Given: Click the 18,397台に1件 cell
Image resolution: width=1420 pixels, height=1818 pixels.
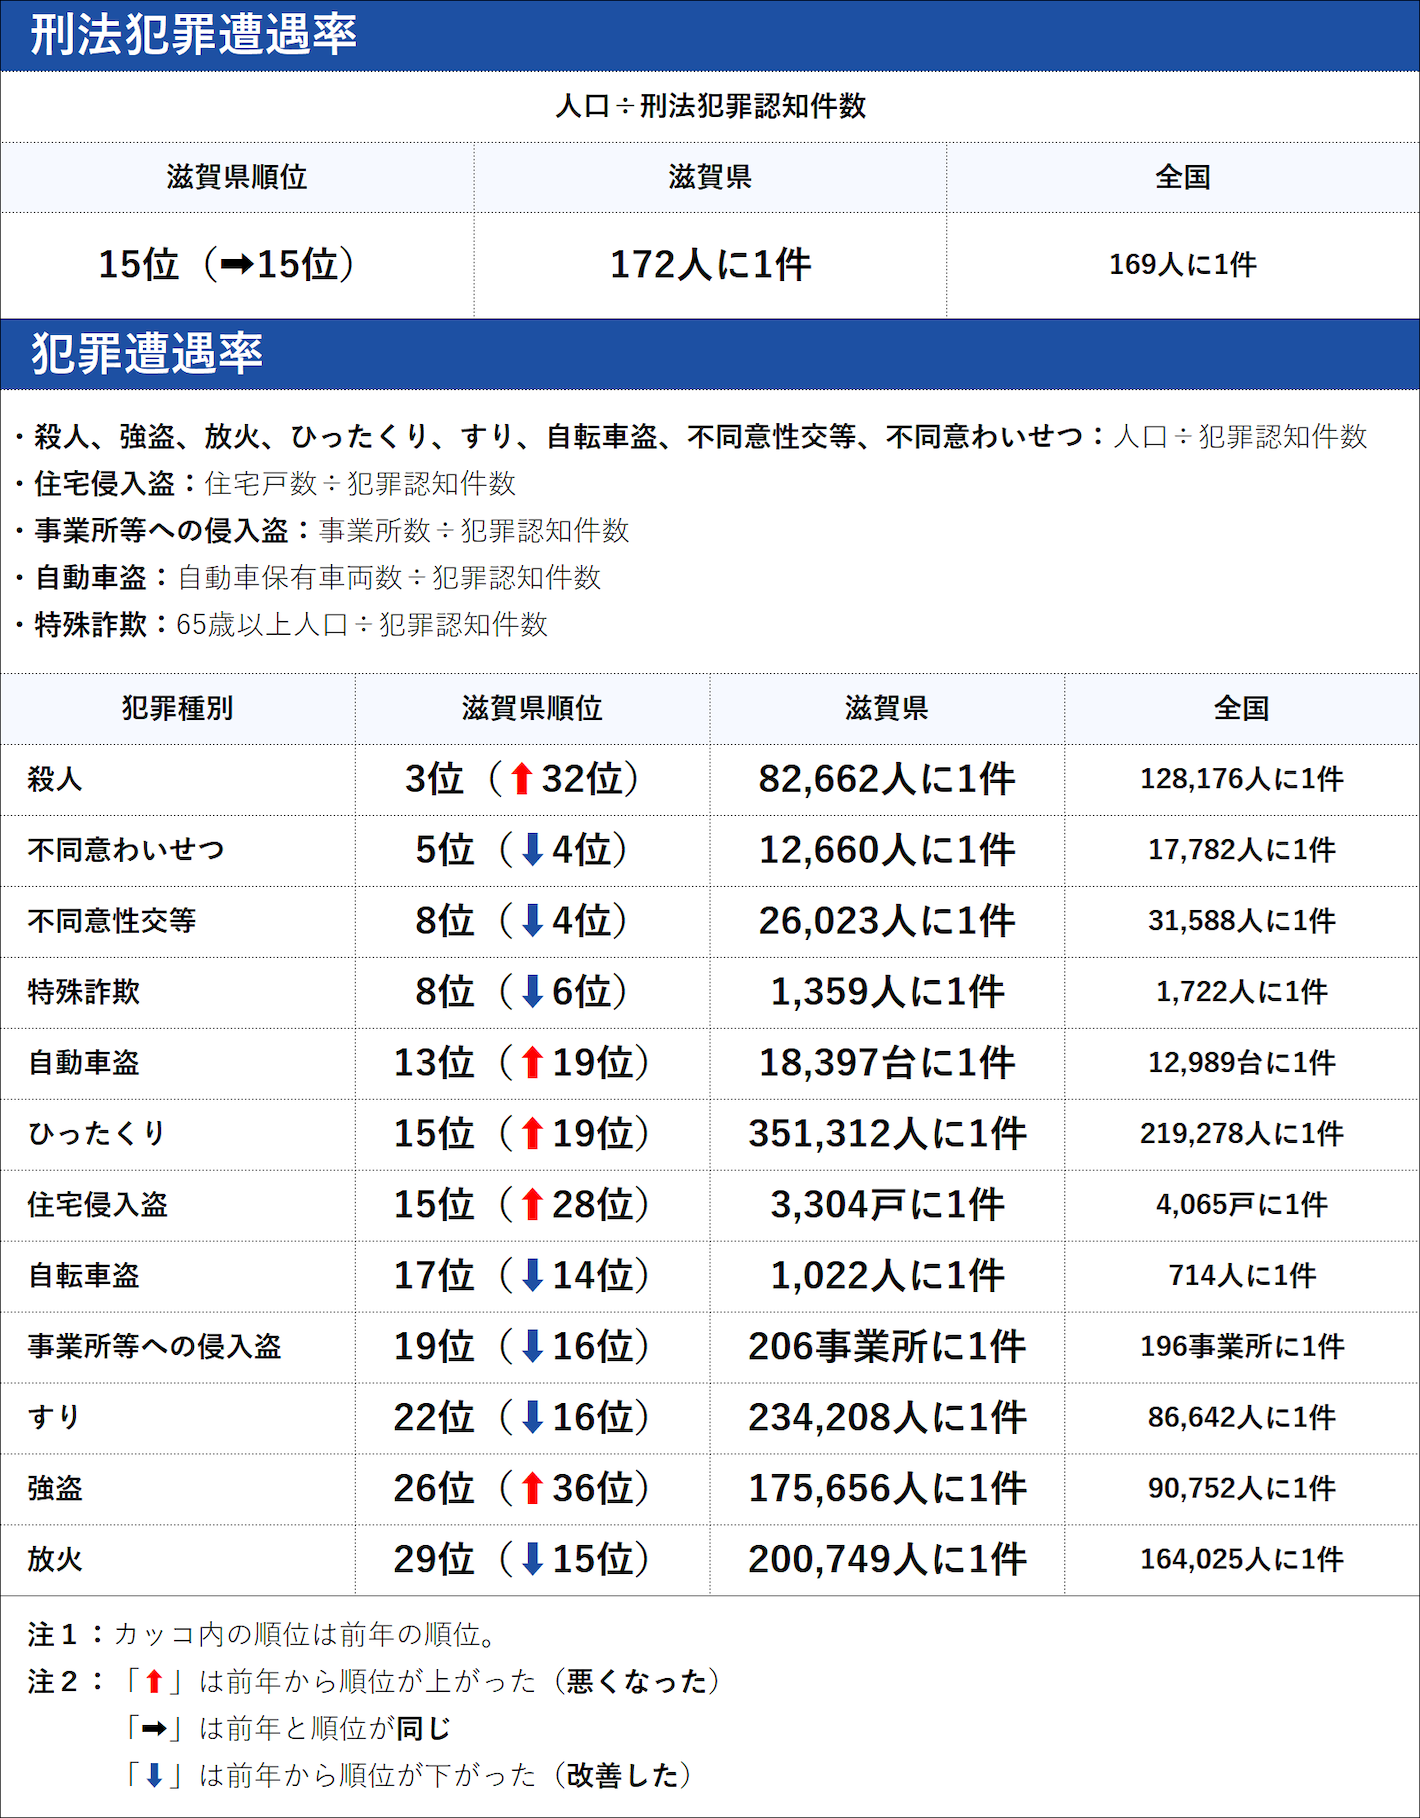Looking at the screenshot, I should 887,1063.
